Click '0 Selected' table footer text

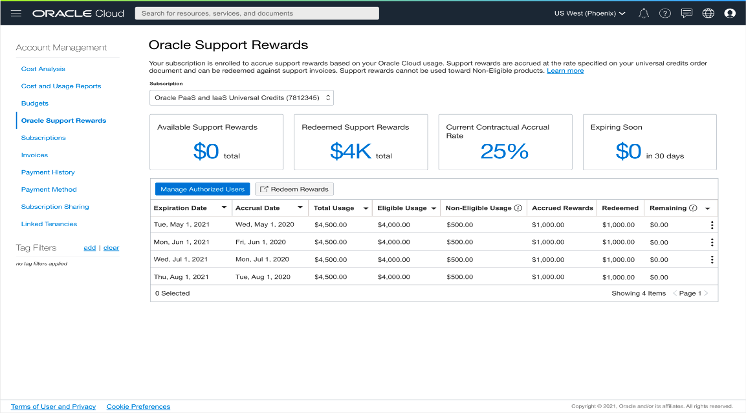172,293
